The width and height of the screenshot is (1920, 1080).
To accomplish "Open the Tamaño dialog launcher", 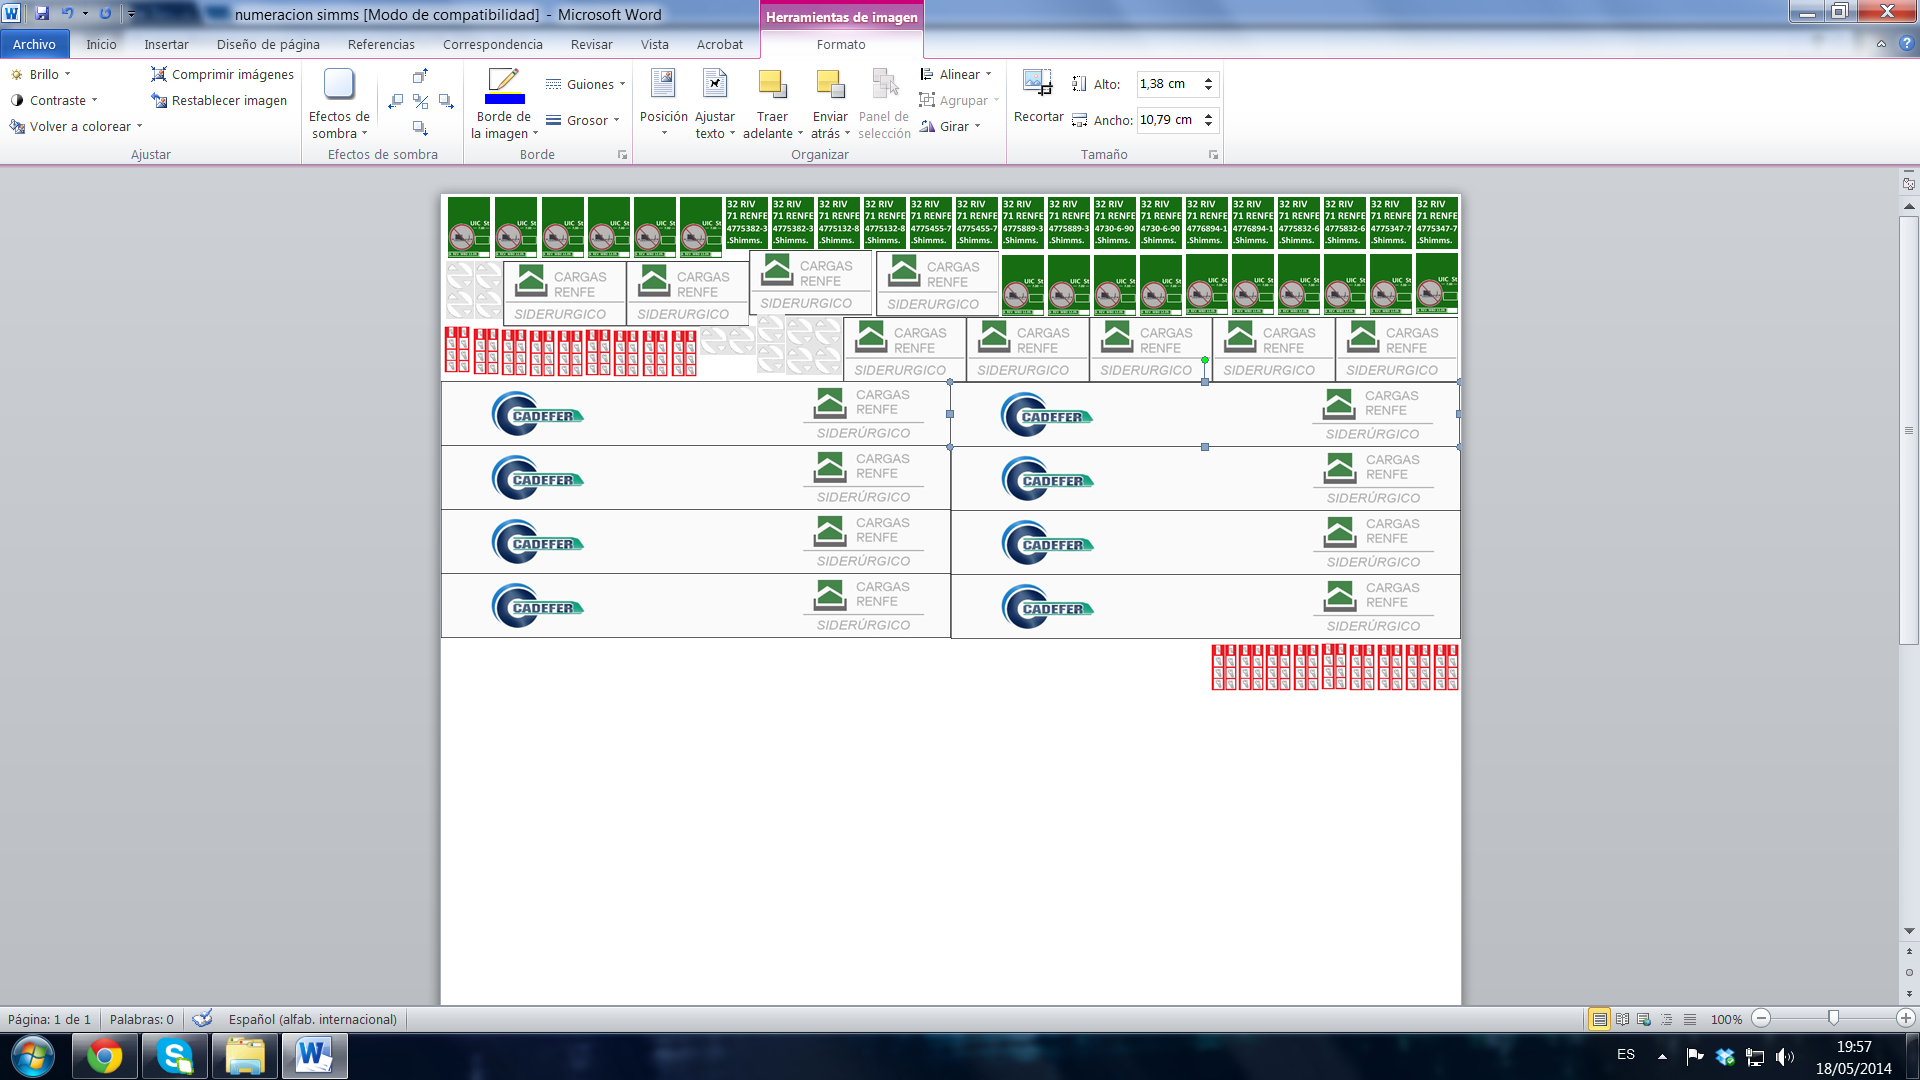I will point(1213,155).
